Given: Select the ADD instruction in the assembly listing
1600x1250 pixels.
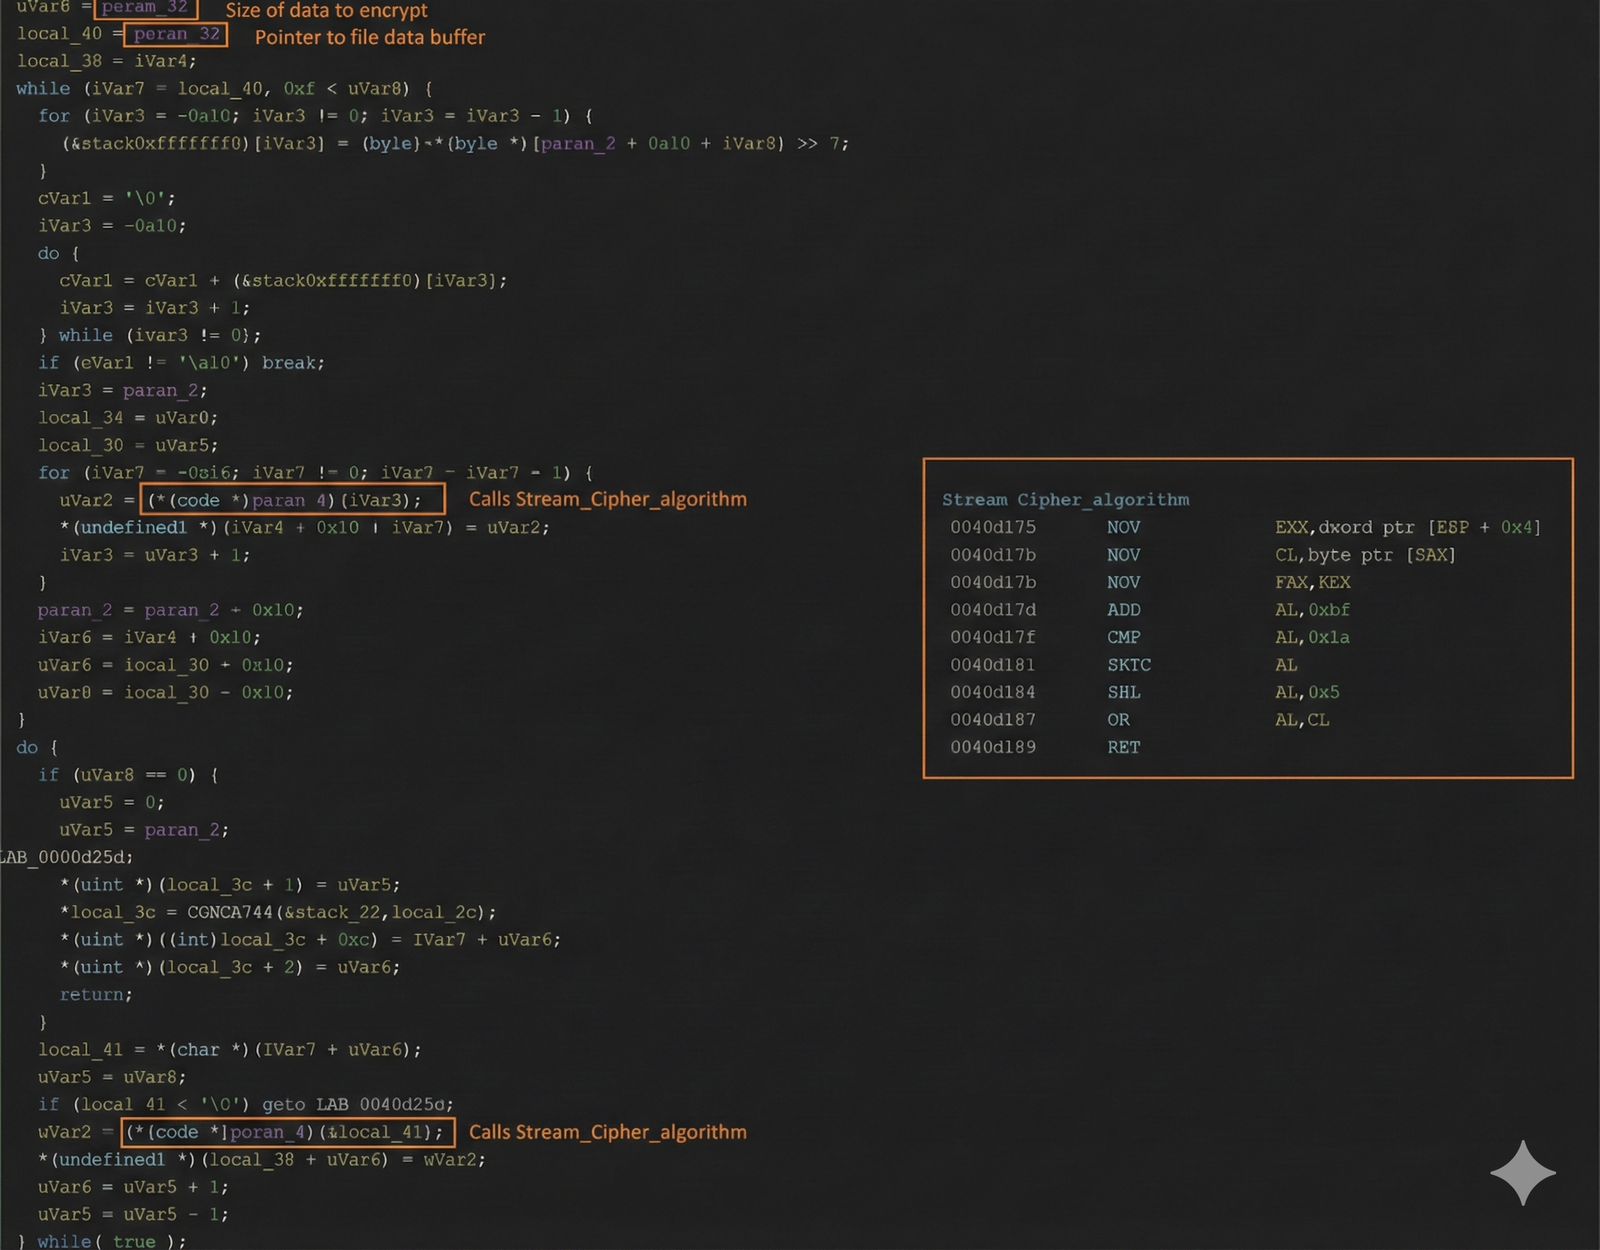Looking at the screenshot, I should pyautogui.click(x=1123, y=610).
